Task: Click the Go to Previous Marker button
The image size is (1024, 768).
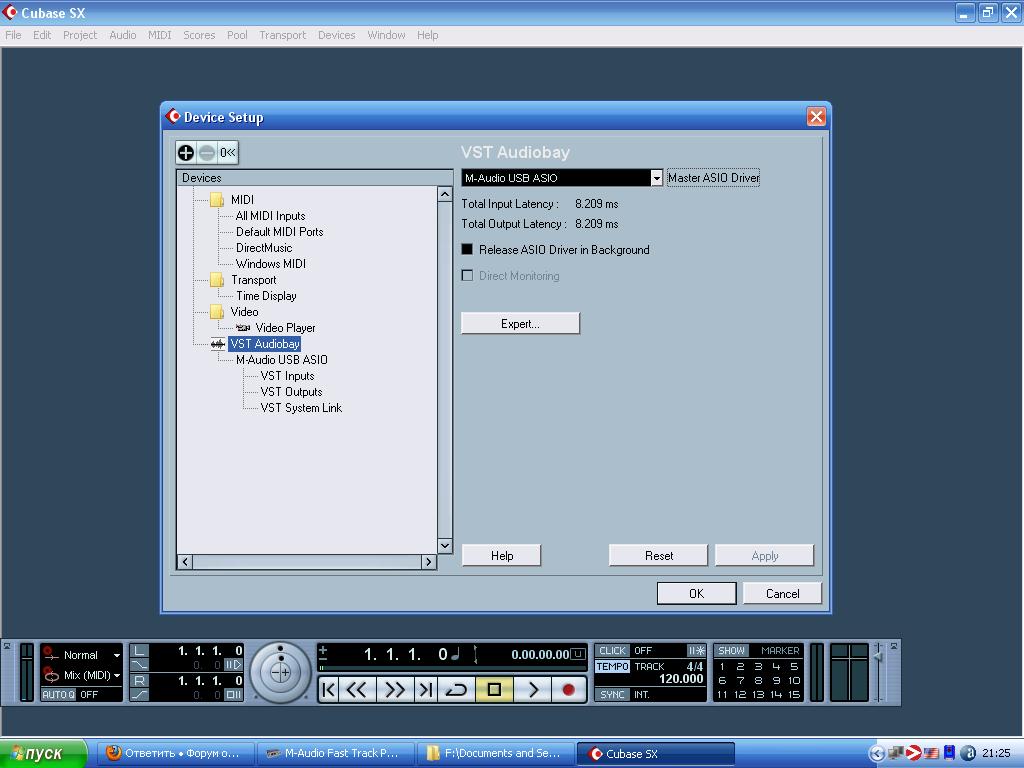Action: tap(328, 689)
